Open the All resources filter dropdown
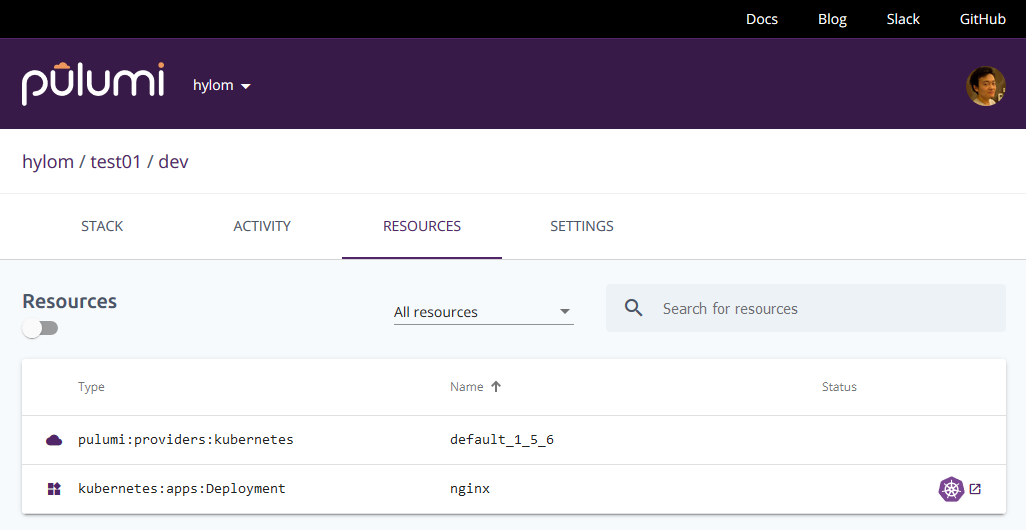 tap(484, 312)
